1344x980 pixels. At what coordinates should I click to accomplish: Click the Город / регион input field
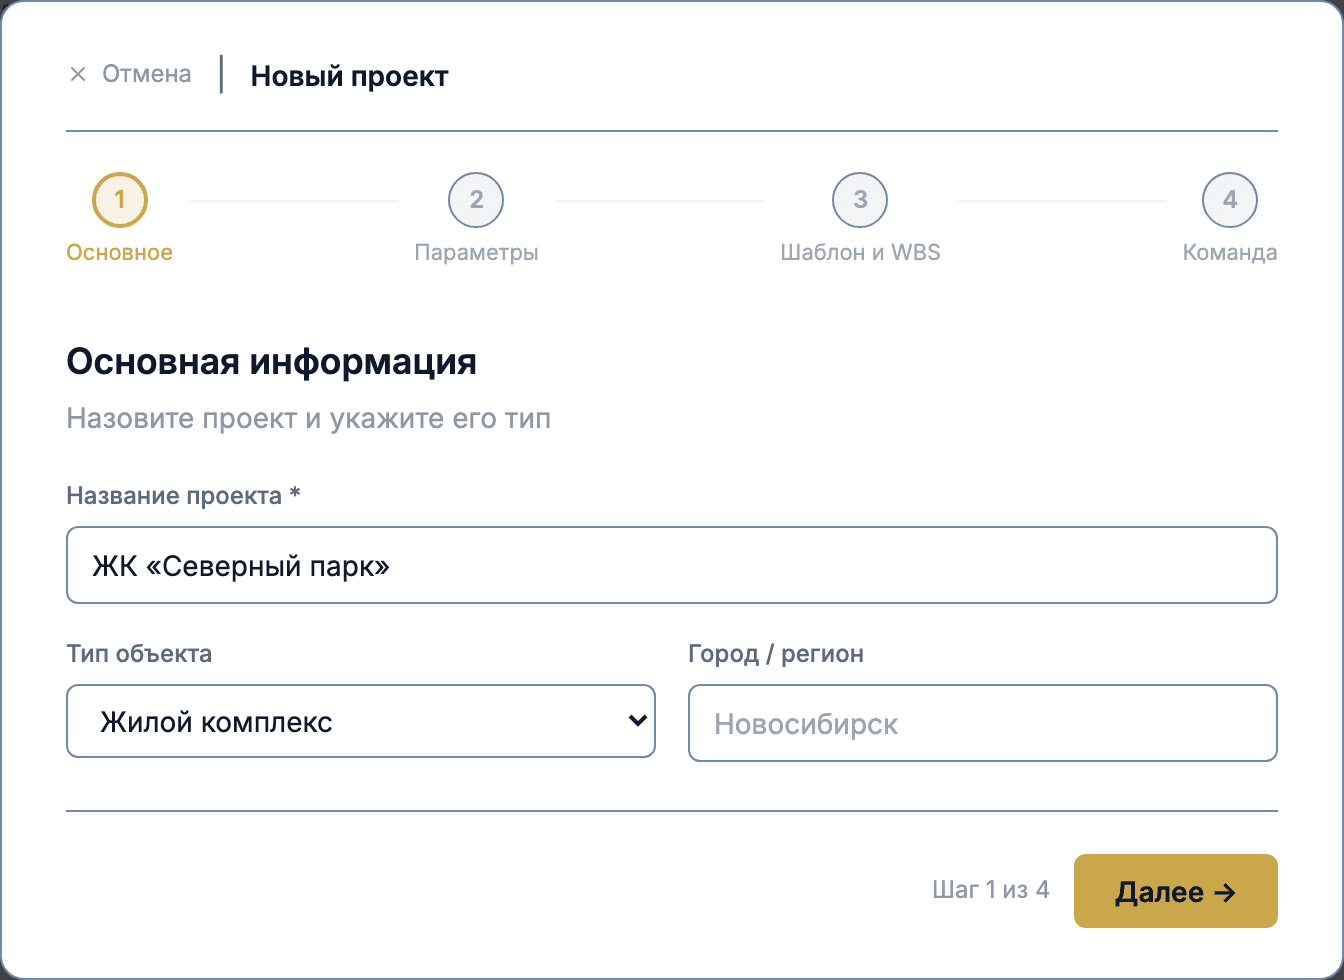983,723
